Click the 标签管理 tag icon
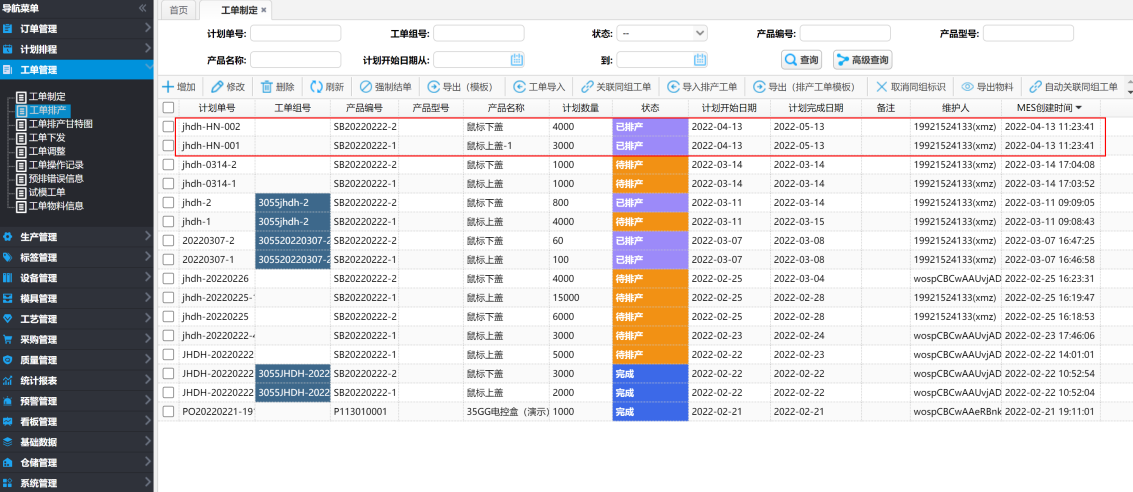Image resolution: width=1133 pixels, height=492 pixels. [8, 257]
